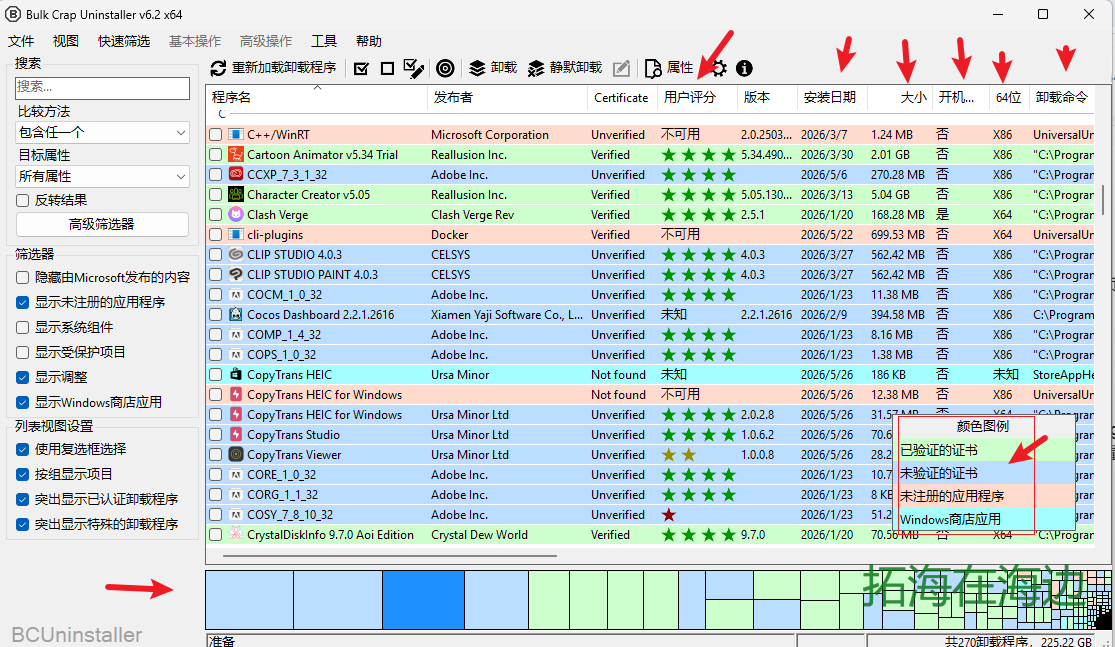
Task: Open settings with the gear toolbar icon
Action: point(719,68)
